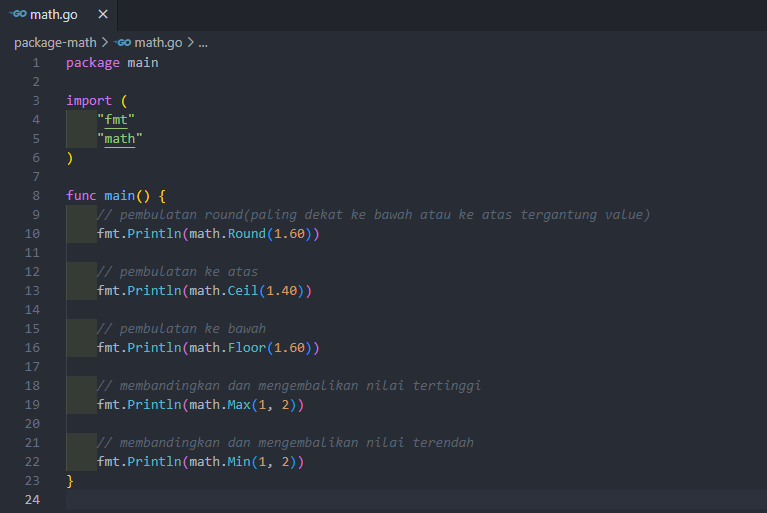Click value 1.60 on line 10

click(289, 234)
